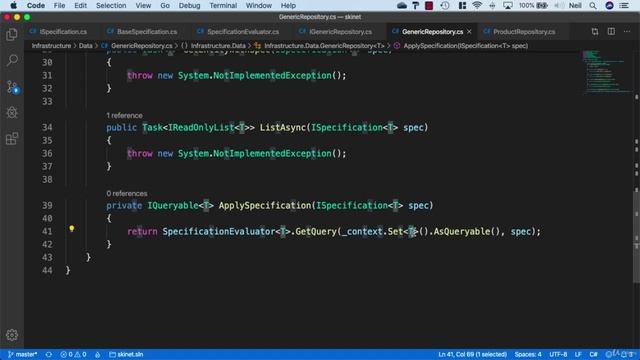Open the errors and warnings count

click(x=73, y=354)
